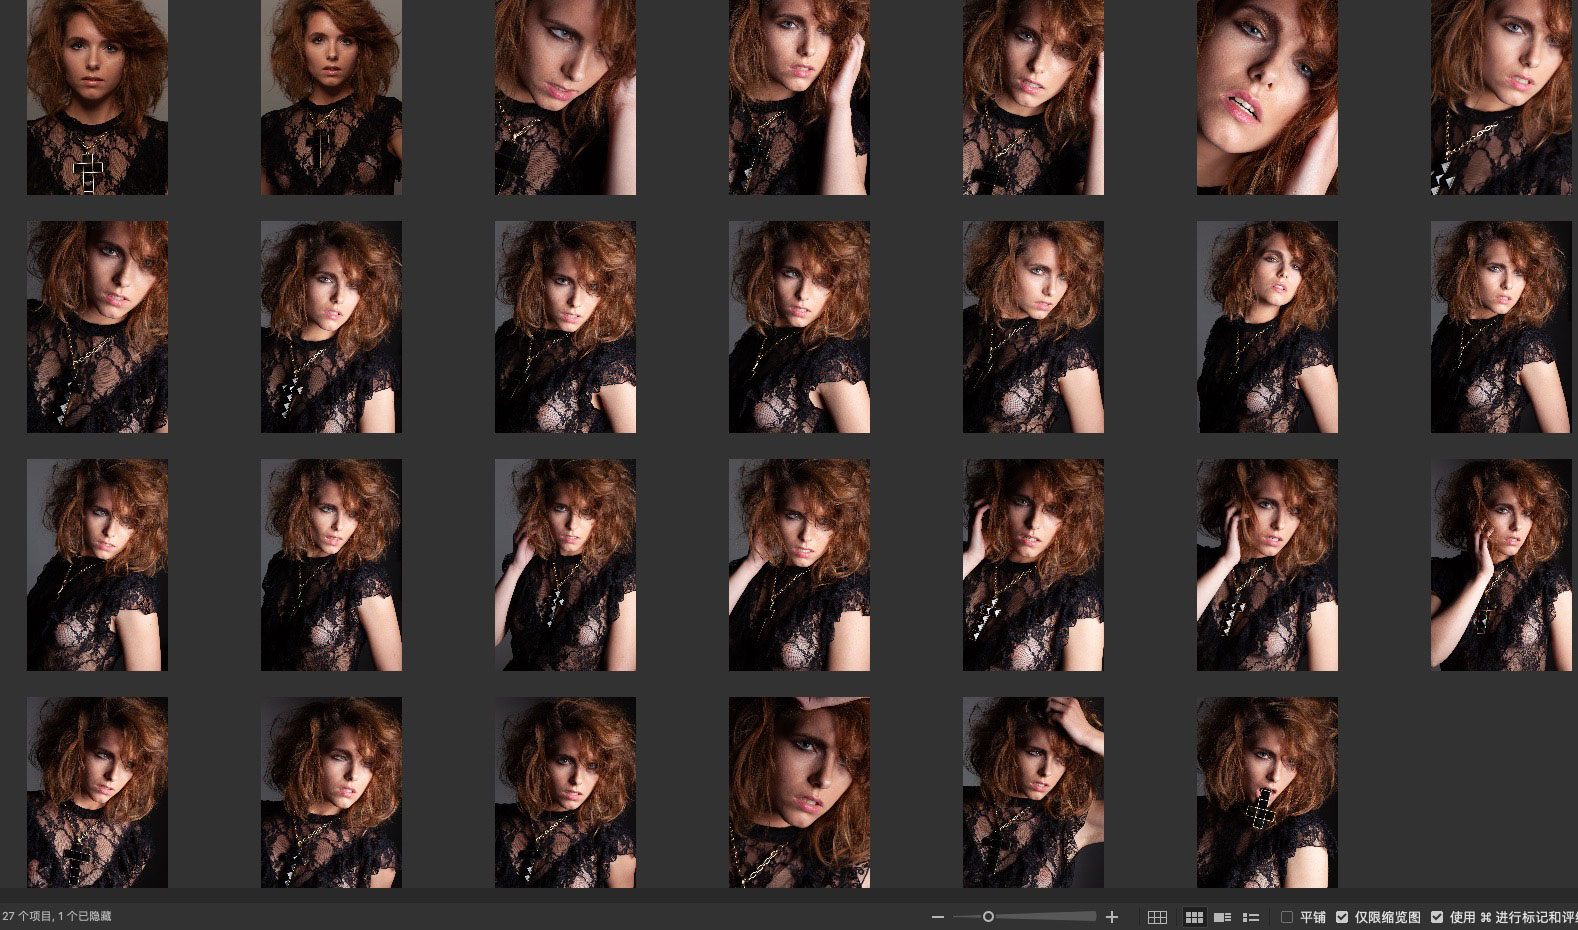Uncheck the 仅限缩览图 checkbox
Image resolution: width=1578 pixels, height=930 pixels.
point(1342,917)
